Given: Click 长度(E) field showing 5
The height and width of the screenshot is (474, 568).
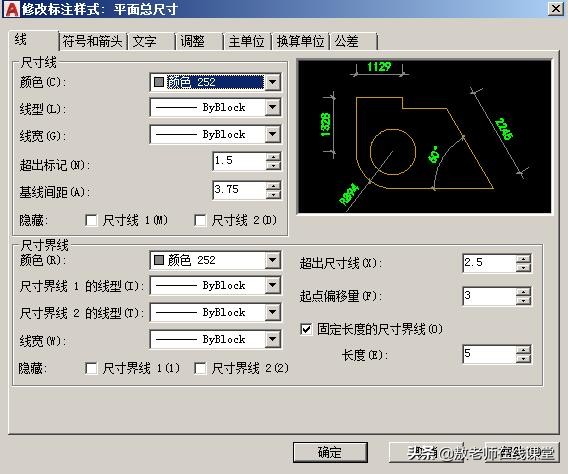Looking at the screenshot, I should [x=489, y=354].
